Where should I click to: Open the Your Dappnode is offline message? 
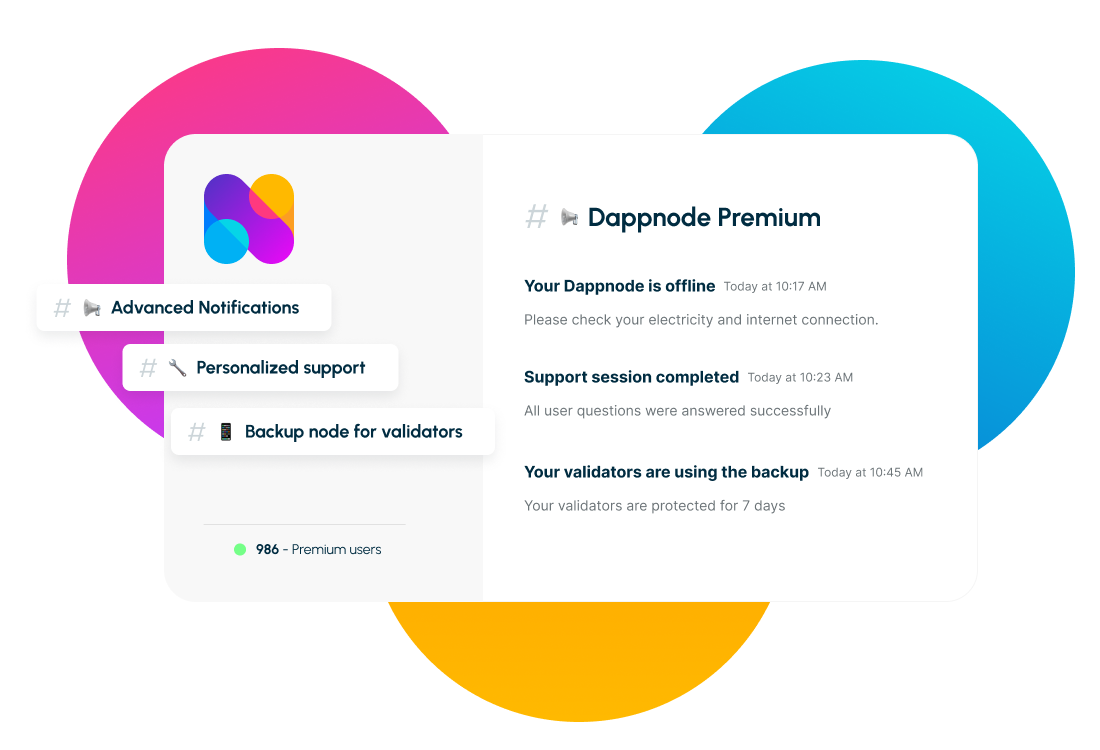[620, 286]
